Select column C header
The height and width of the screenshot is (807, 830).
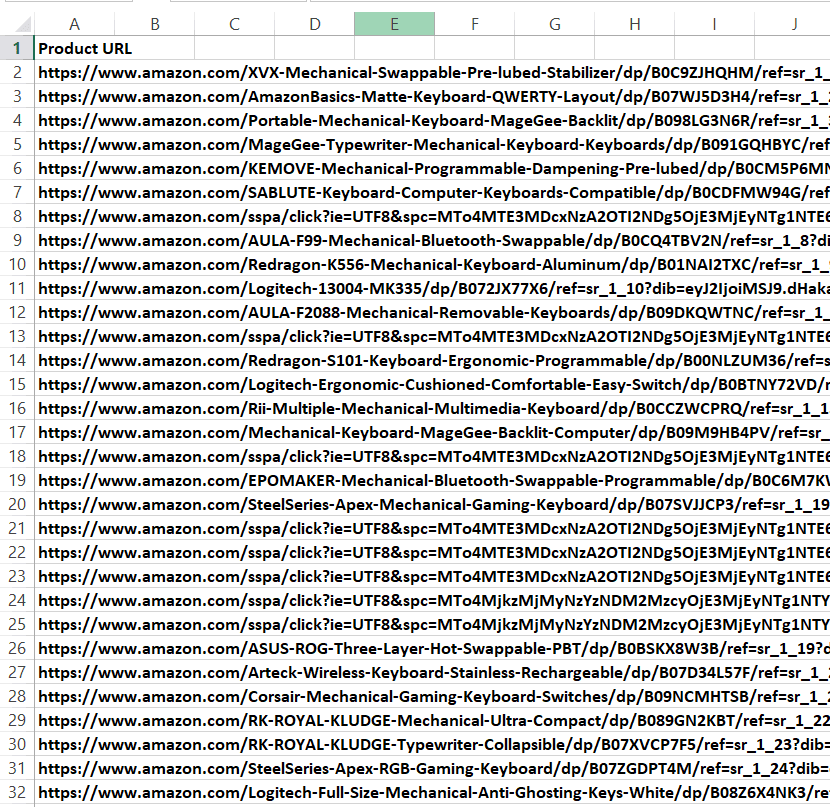pos(234,24)
